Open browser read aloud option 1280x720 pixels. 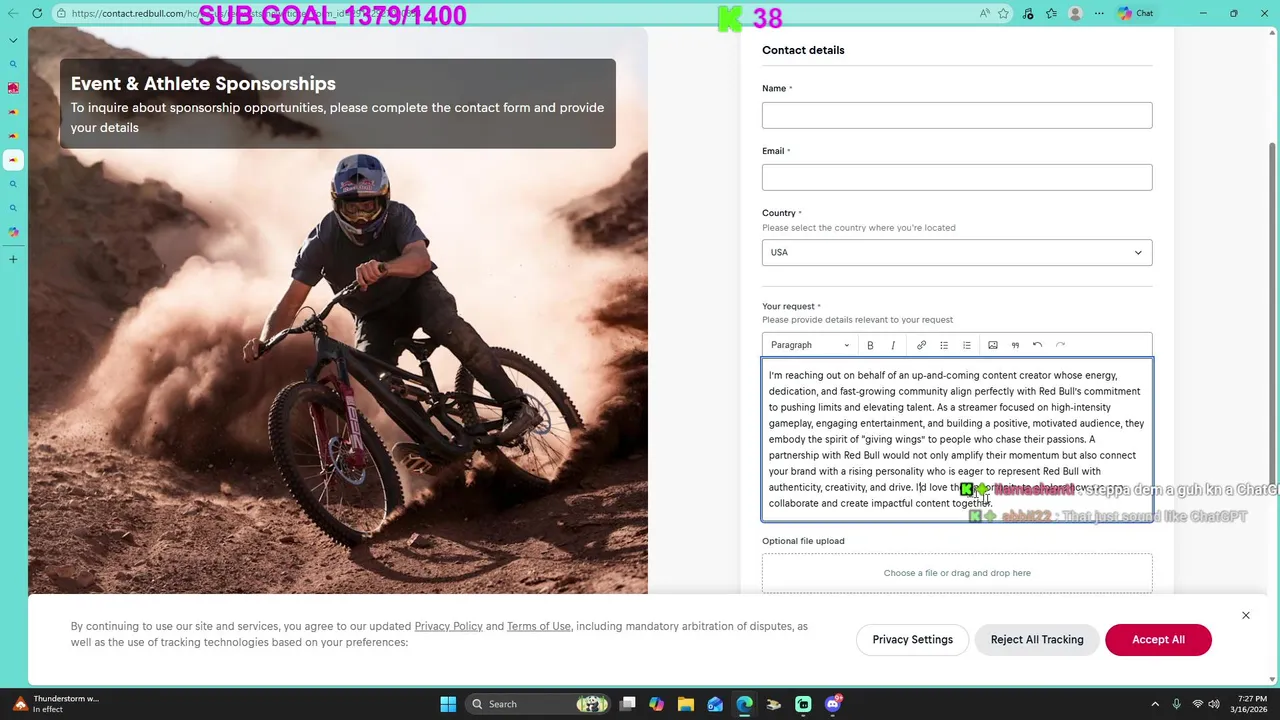click(x=985, y=13)
